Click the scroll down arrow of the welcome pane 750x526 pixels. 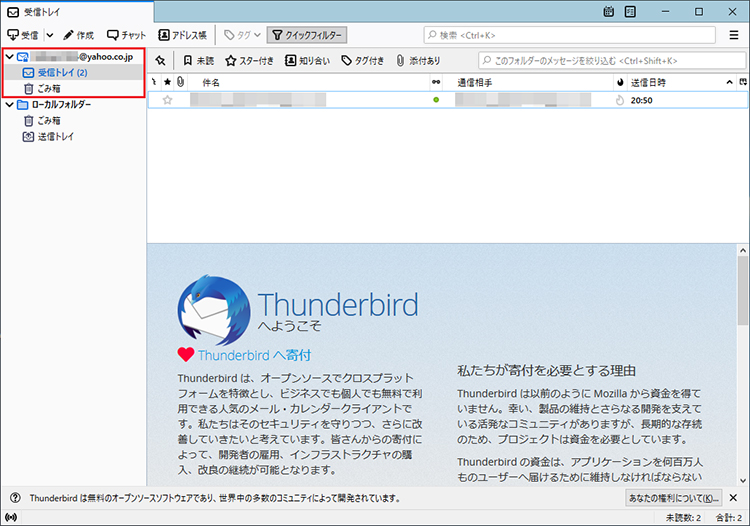click(742, 481)
